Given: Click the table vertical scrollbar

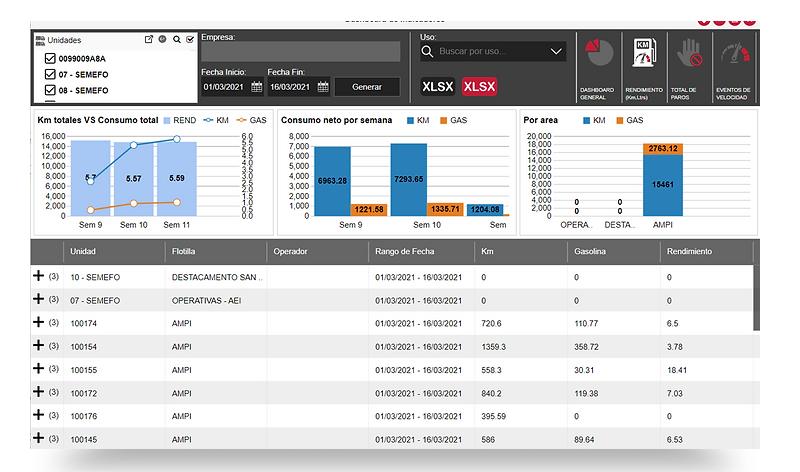Looking at the screenshot, I should [757, 297].
